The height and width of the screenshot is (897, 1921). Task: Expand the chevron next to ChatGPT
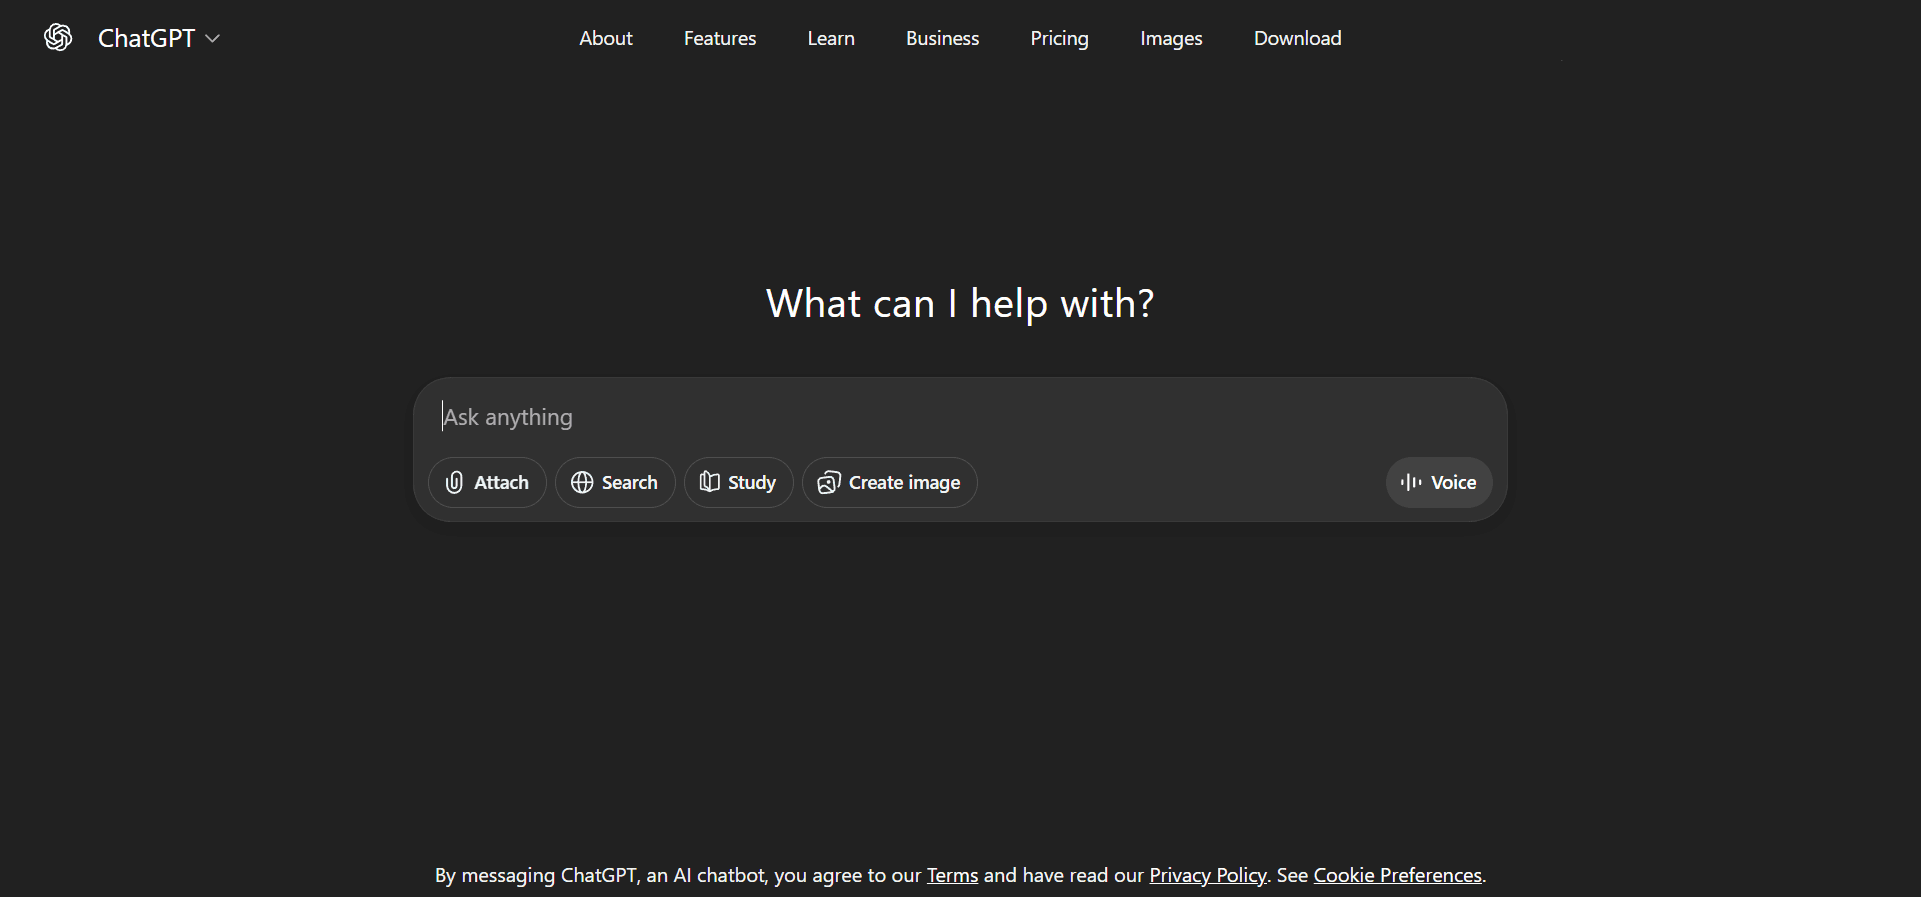coord(213,38)
